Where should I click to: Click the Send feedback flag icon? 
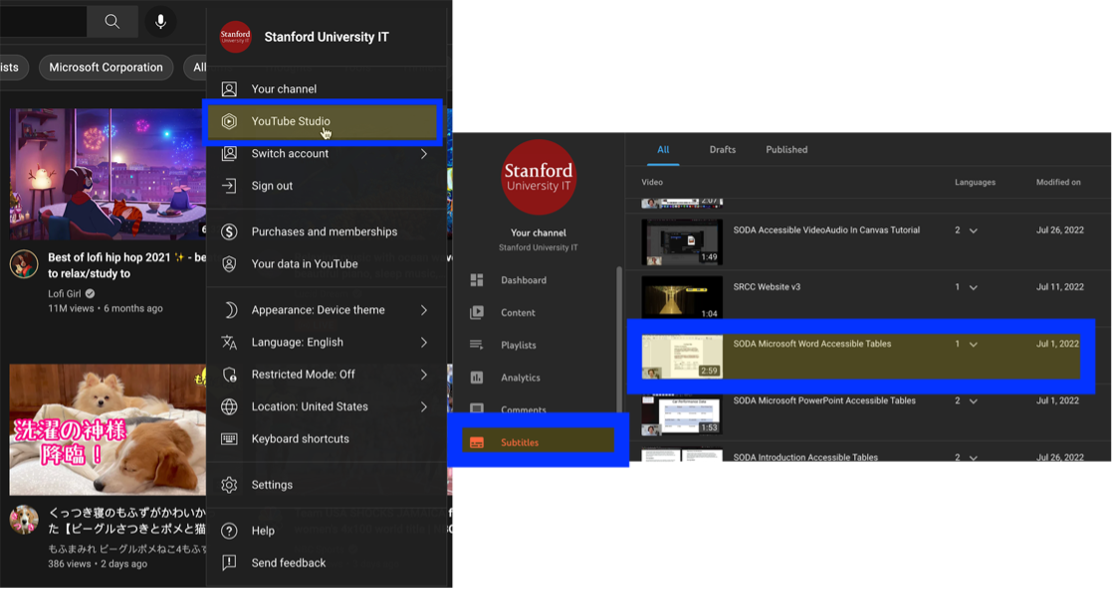point(229,563)
